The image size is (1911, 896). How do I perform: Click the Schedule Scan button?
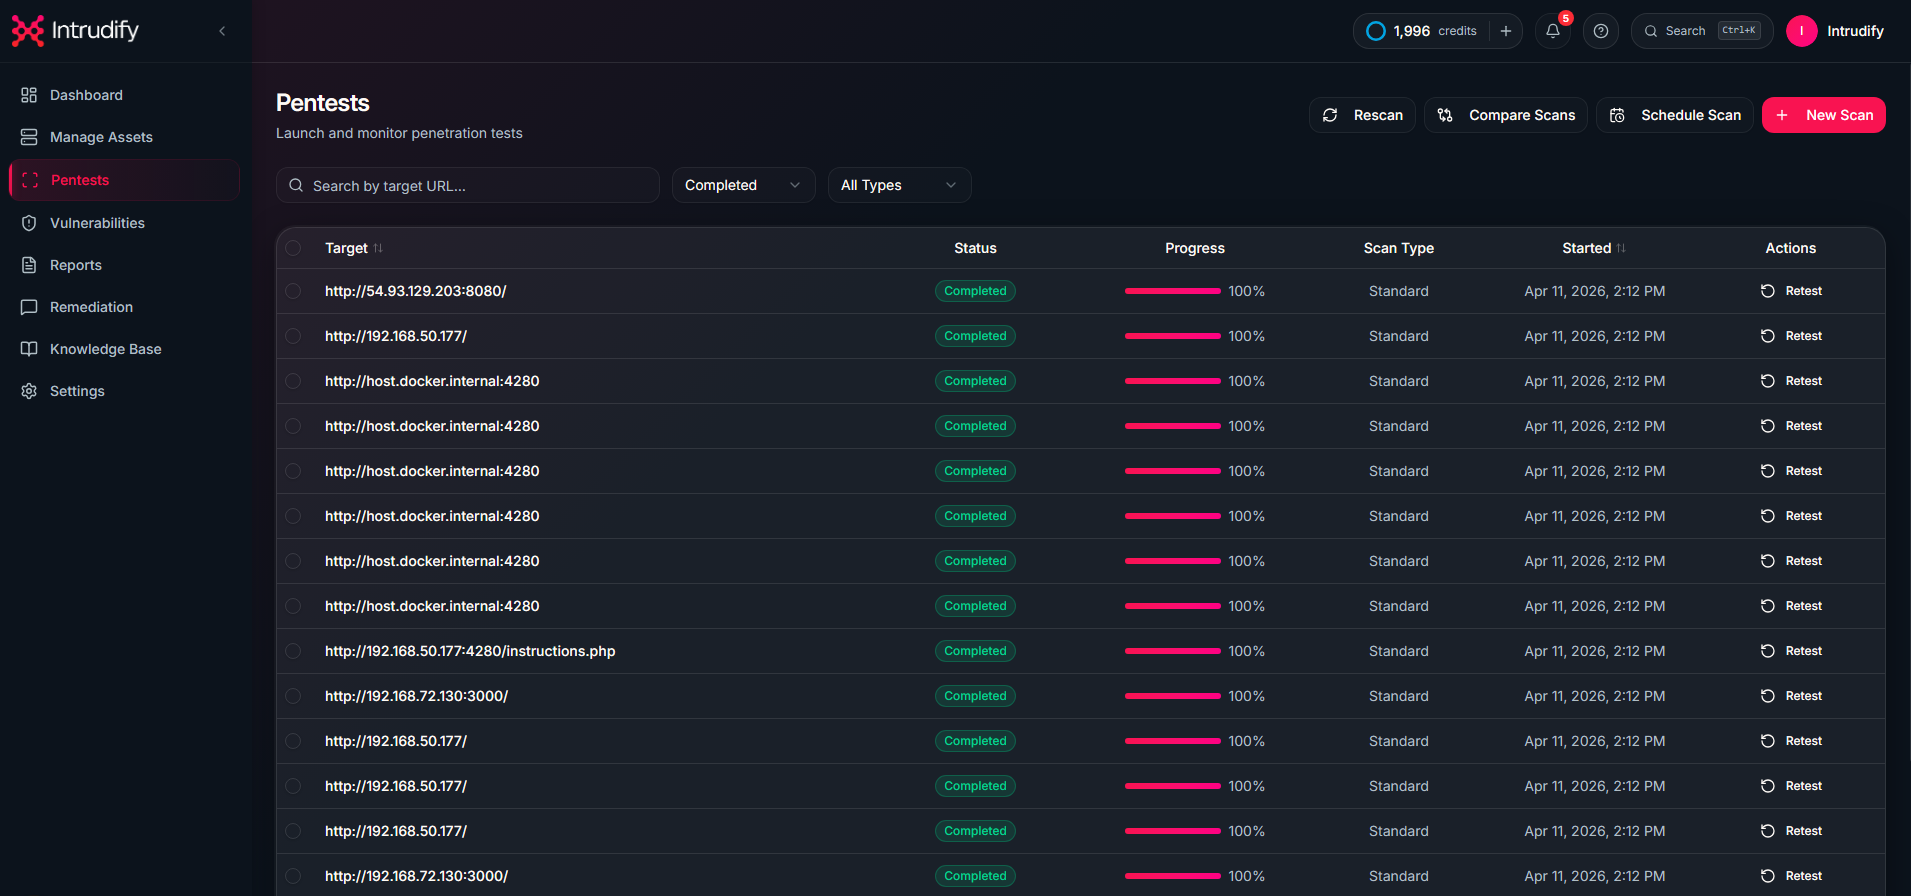(x=1675, y=115)
